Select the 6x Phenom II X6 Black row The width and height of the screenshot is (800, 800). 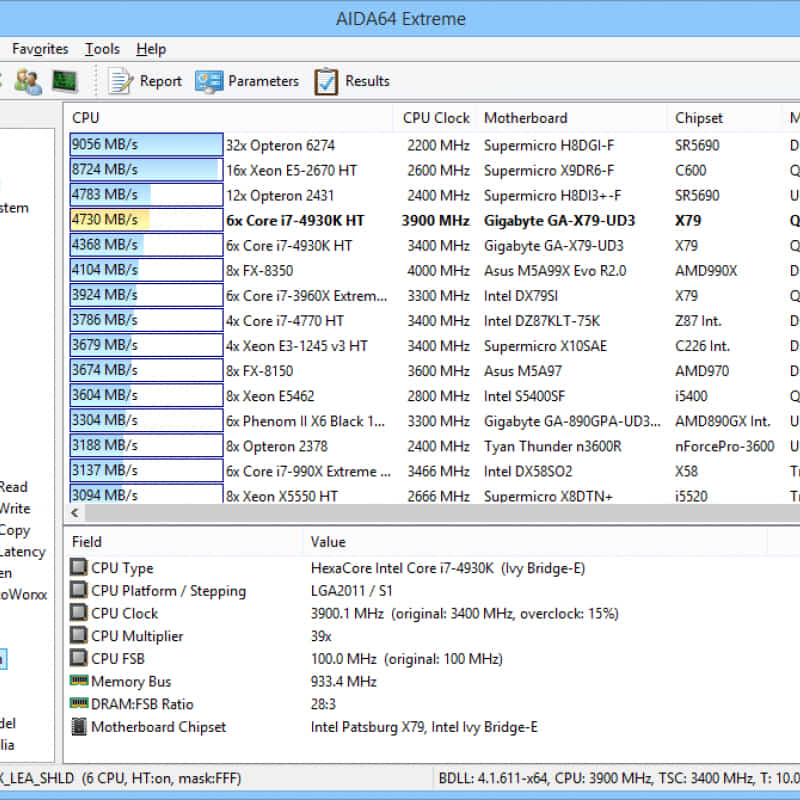(x=434, y=420)
